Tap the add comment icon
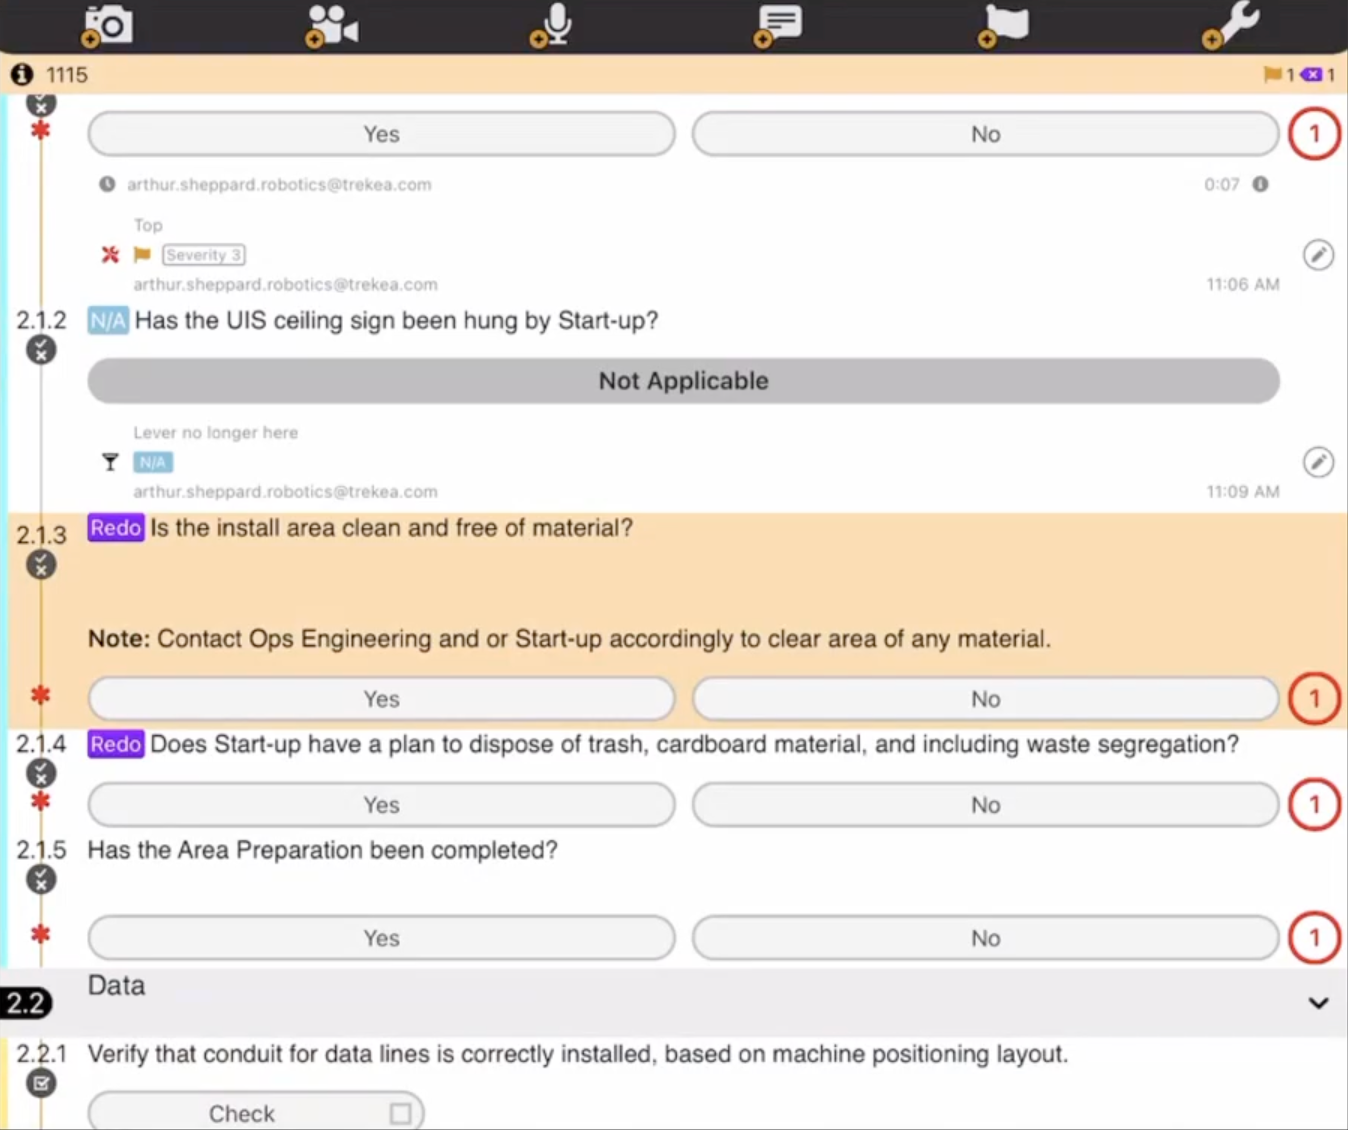 coord(778,23)
